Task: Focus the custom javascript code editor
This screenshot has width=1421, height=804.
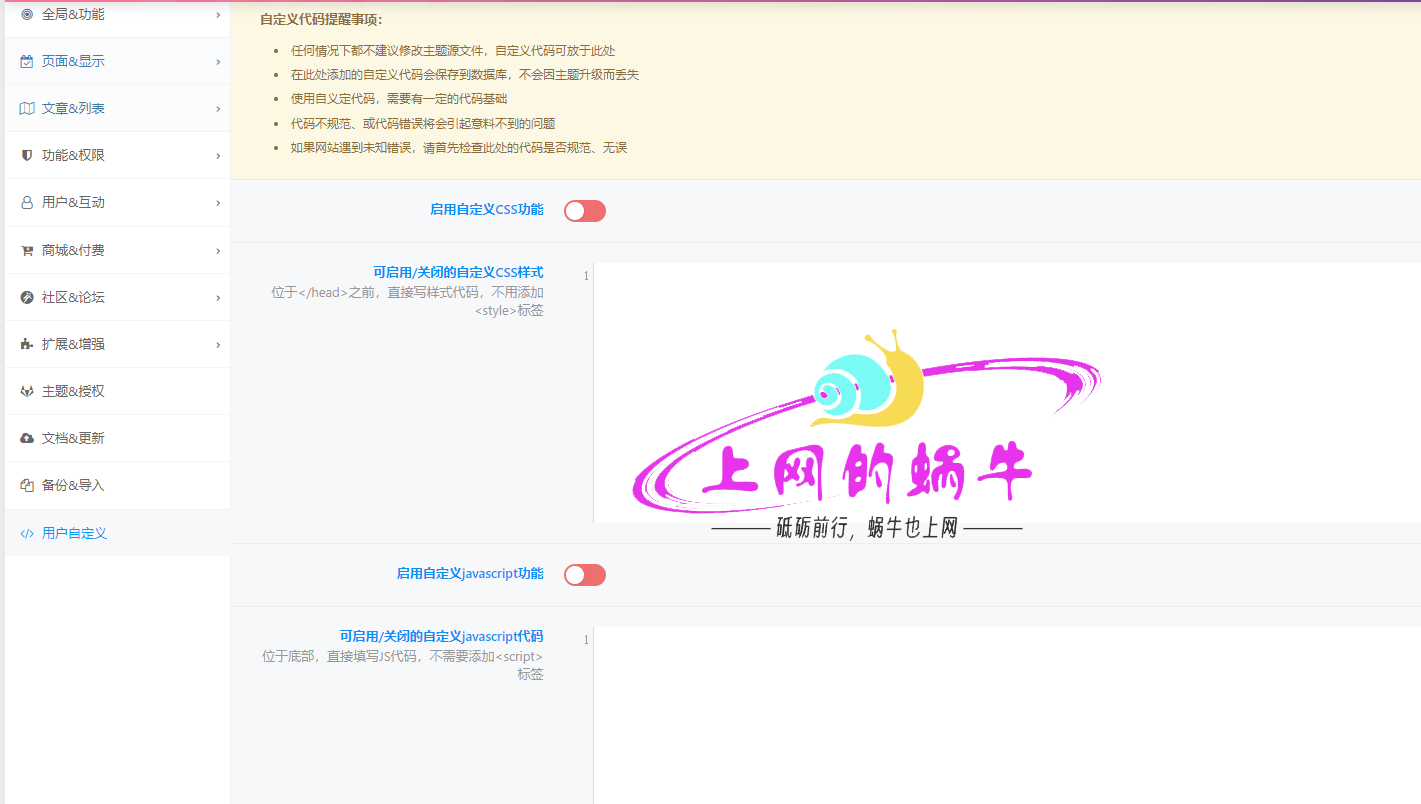Action: click(x=1007, y=715)
